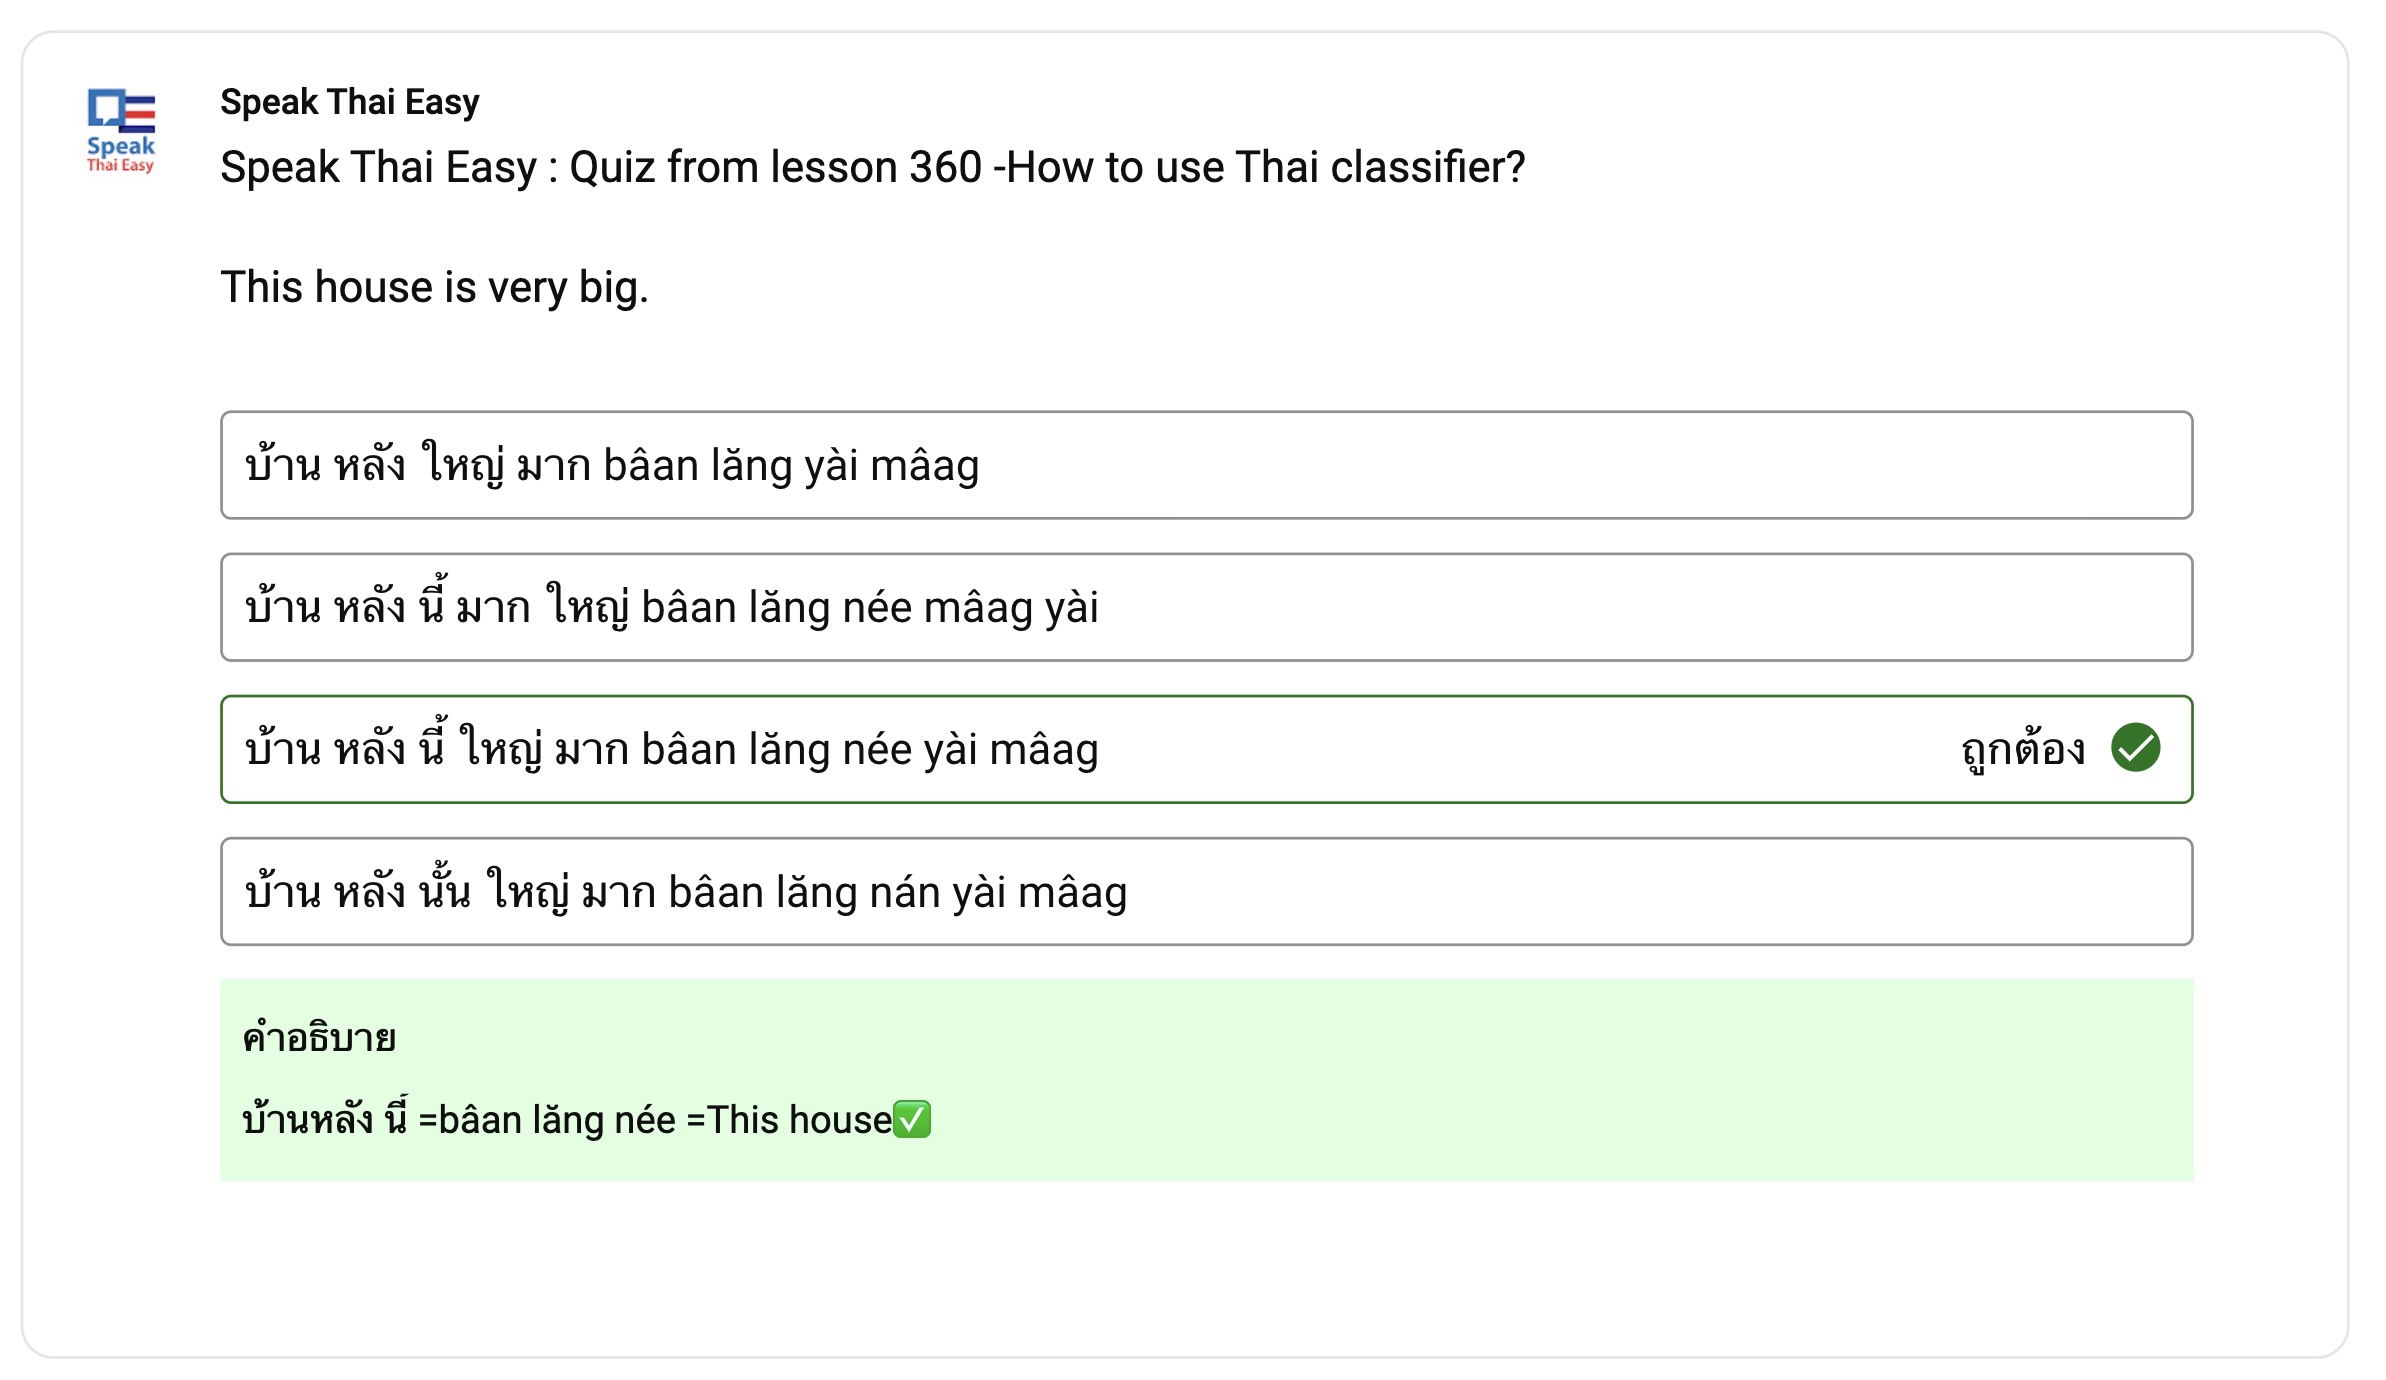Select answer 'bâan lăng née yài mâag'
The width and height of the screenshot is (2386, 1380).
1206,749
